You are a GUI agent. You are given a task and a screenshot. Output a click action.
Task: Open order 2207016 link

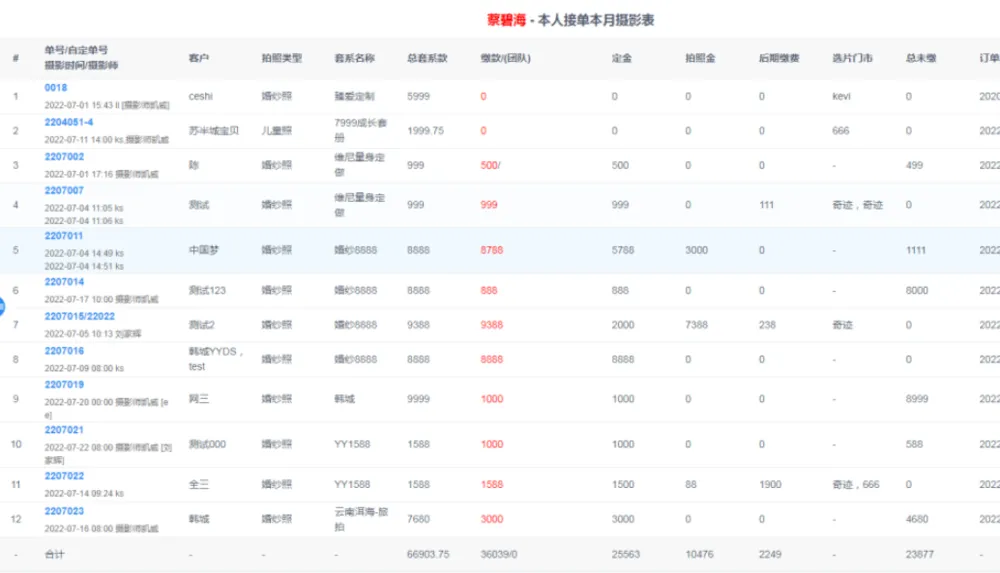click(64, 351)
